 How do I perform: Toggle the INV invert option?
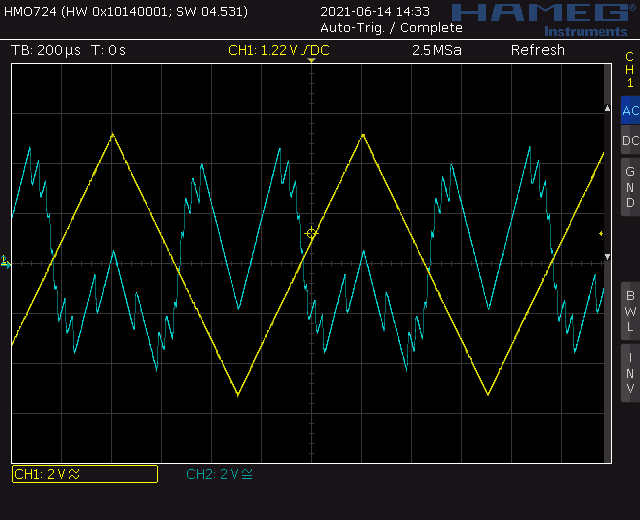pos(629,373)
